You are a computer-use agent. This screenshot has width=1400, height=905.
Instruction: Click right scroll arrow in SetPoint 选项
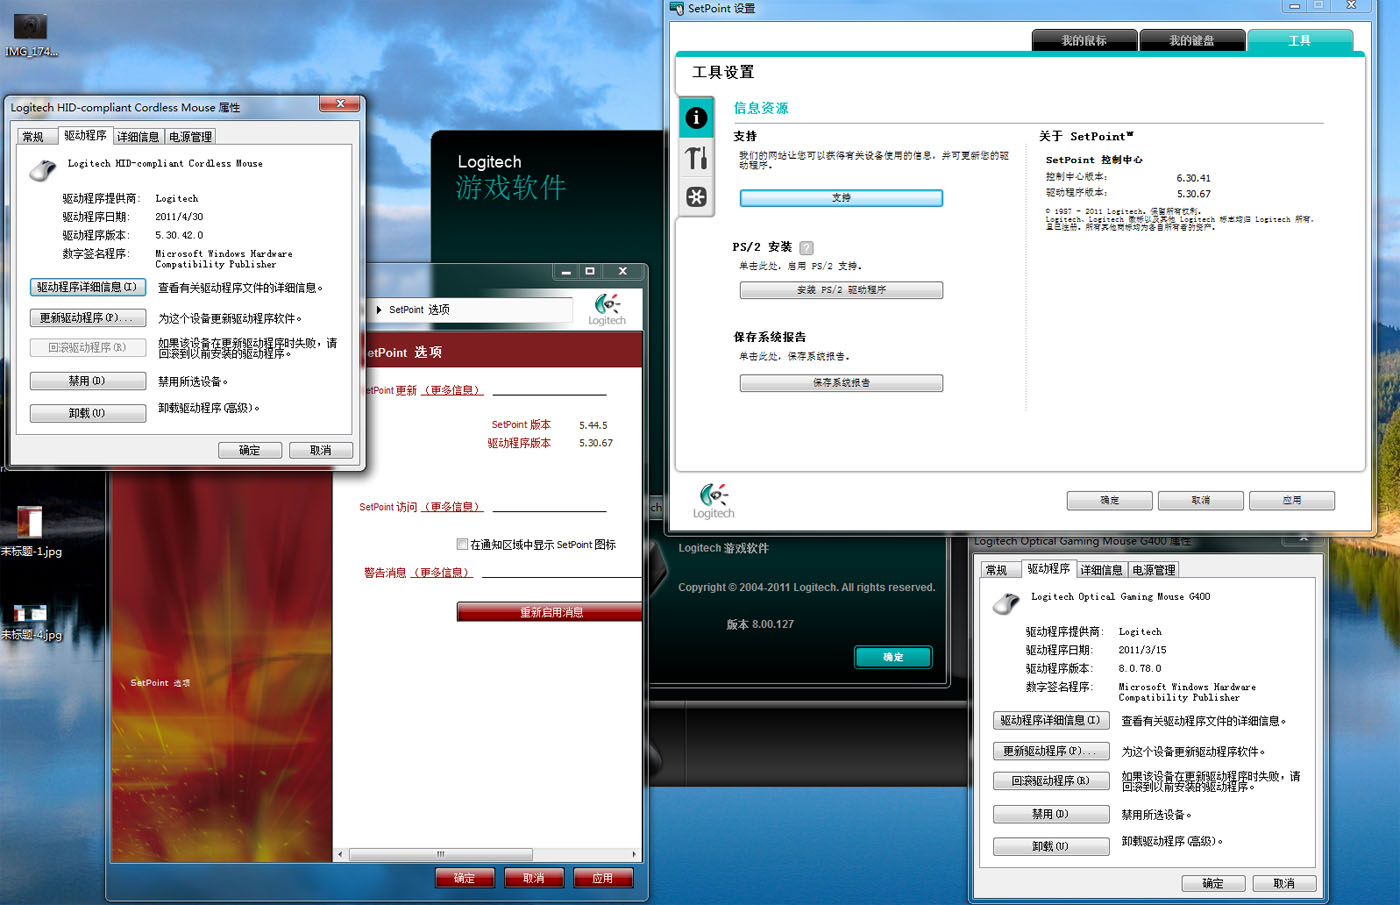pyautogui.click(x=634, y=855)
